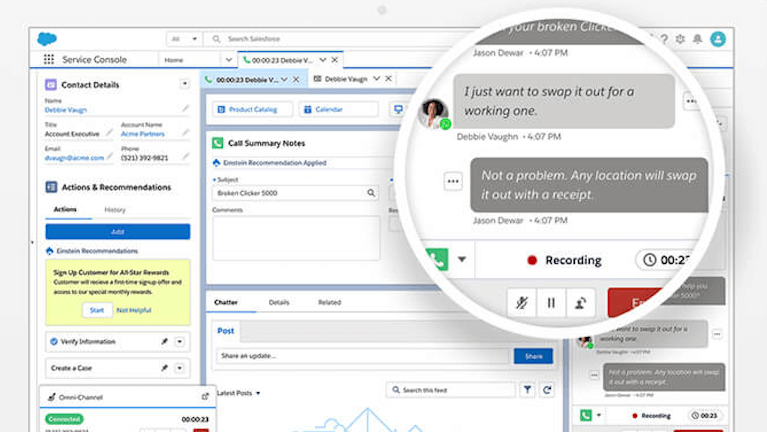Screen dimensions: 767x432
Task: Open the user avatar profile menu
Action: [x=718, y=39]
